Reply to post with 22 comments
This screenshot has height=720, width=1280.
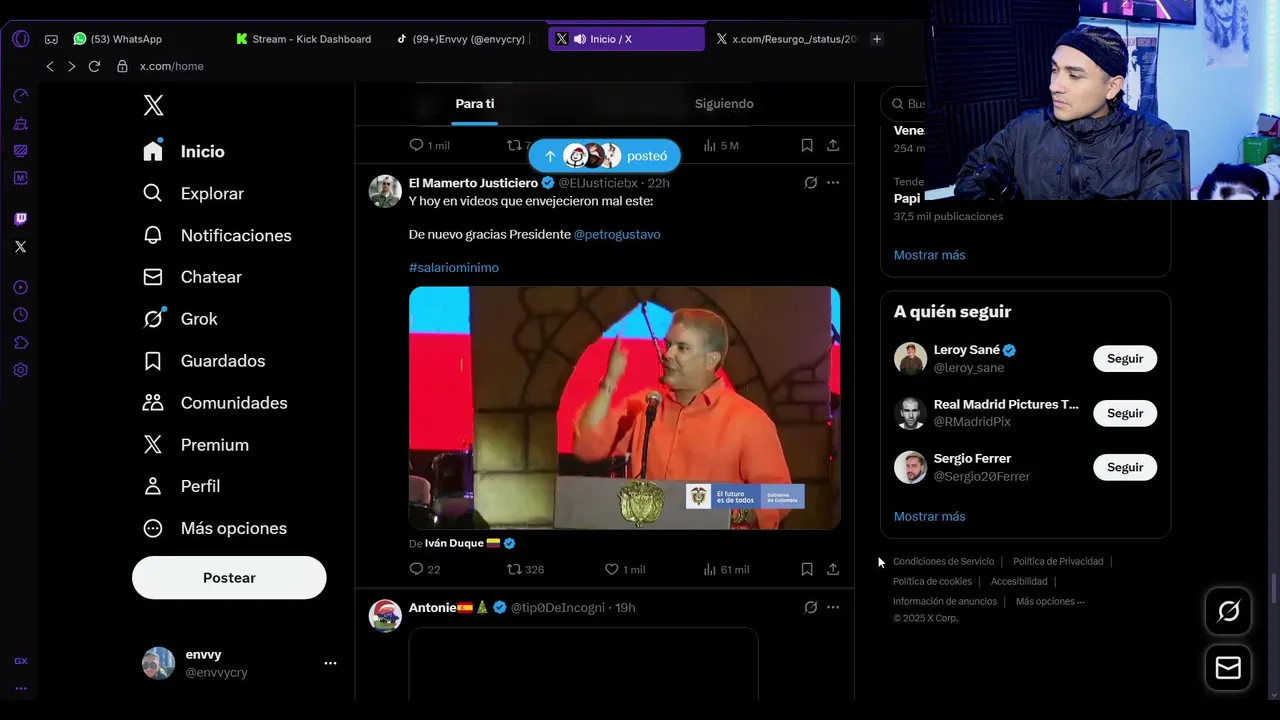coord(425,569)
